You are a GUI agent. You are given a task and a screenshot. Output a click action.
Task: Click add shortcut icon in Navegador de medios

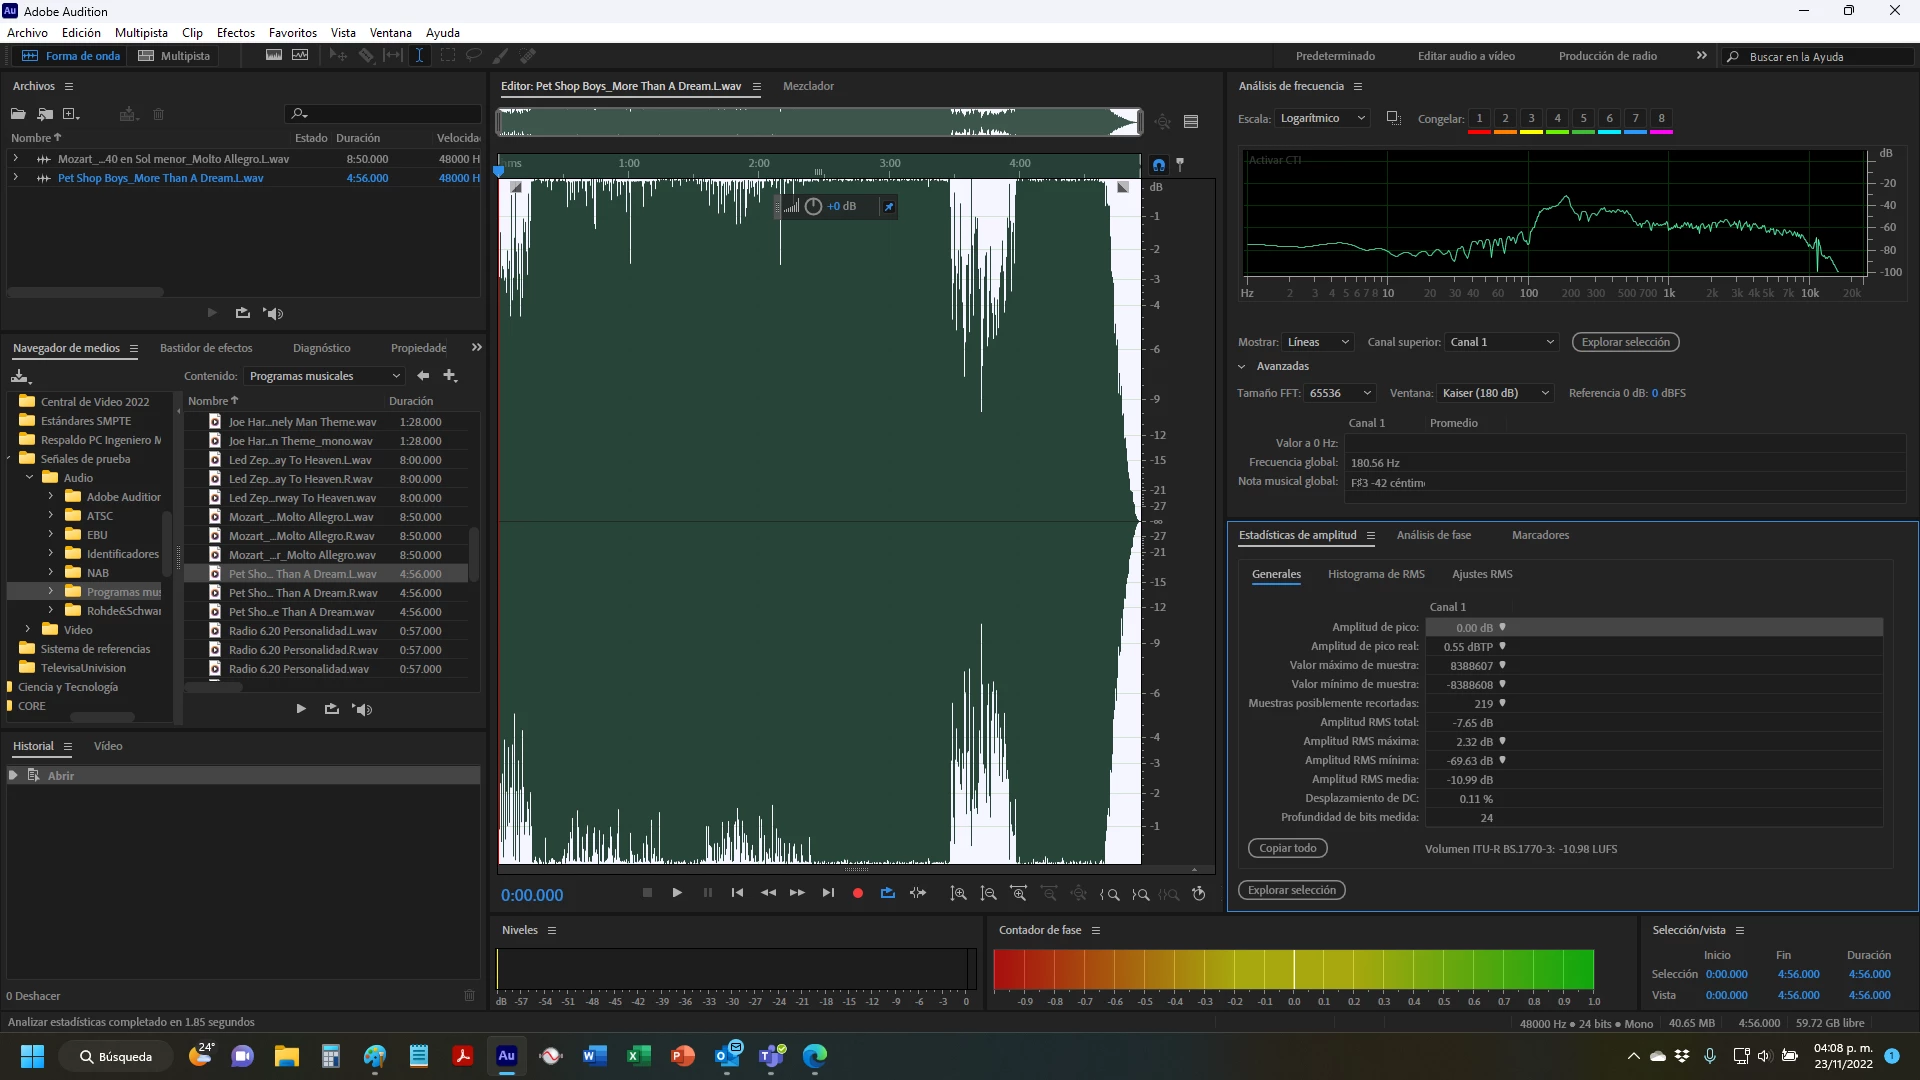(x=450, y=376)
